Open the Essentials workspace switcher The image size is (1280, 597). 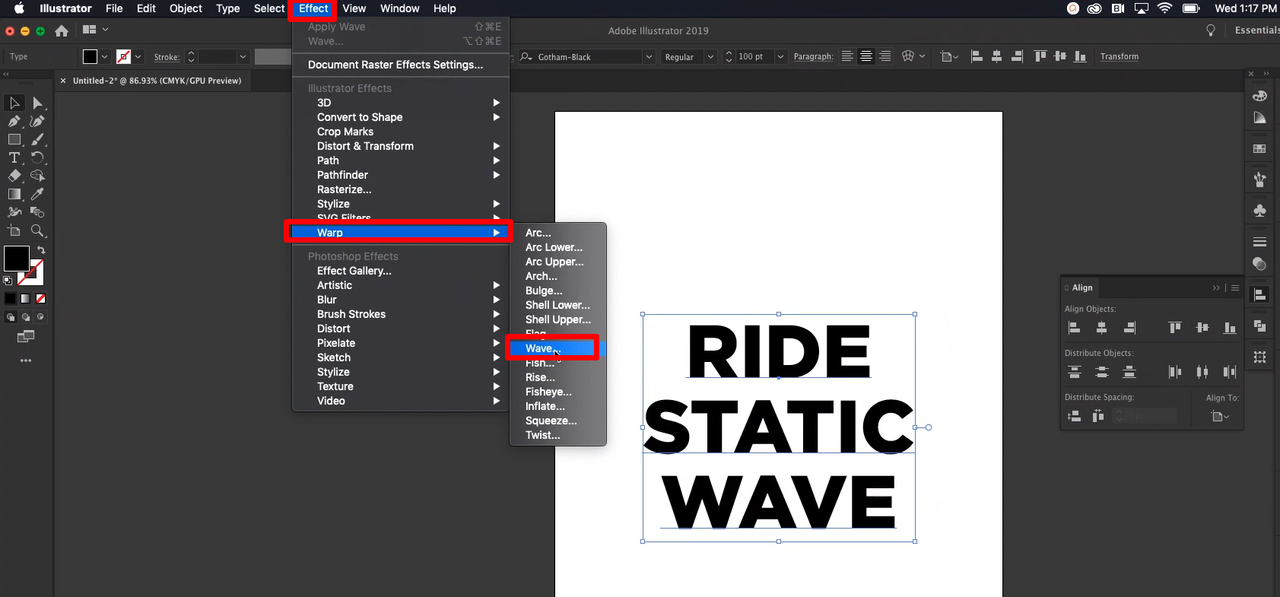pos(1257,31)
